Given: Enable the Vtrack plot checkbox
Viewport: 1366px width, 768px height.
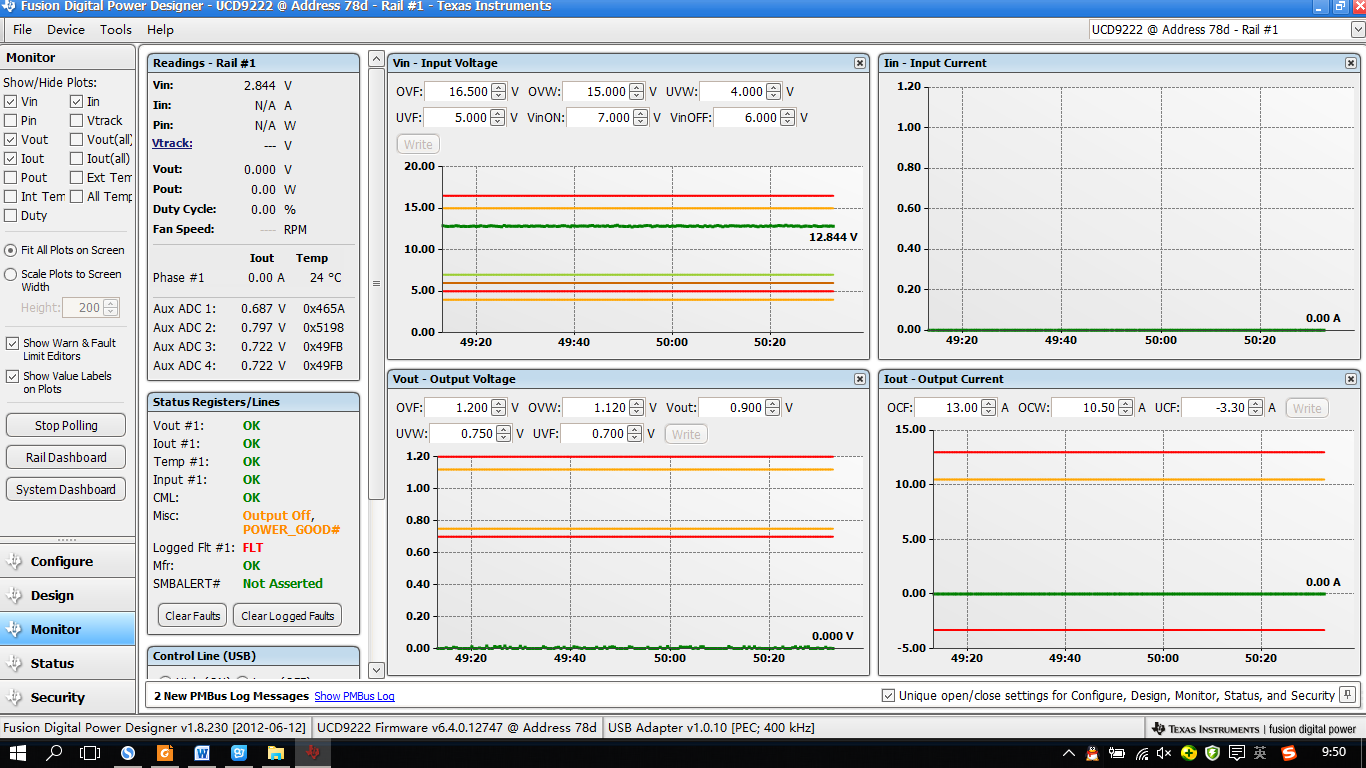Looking at the screenshot, I should 76,121.
